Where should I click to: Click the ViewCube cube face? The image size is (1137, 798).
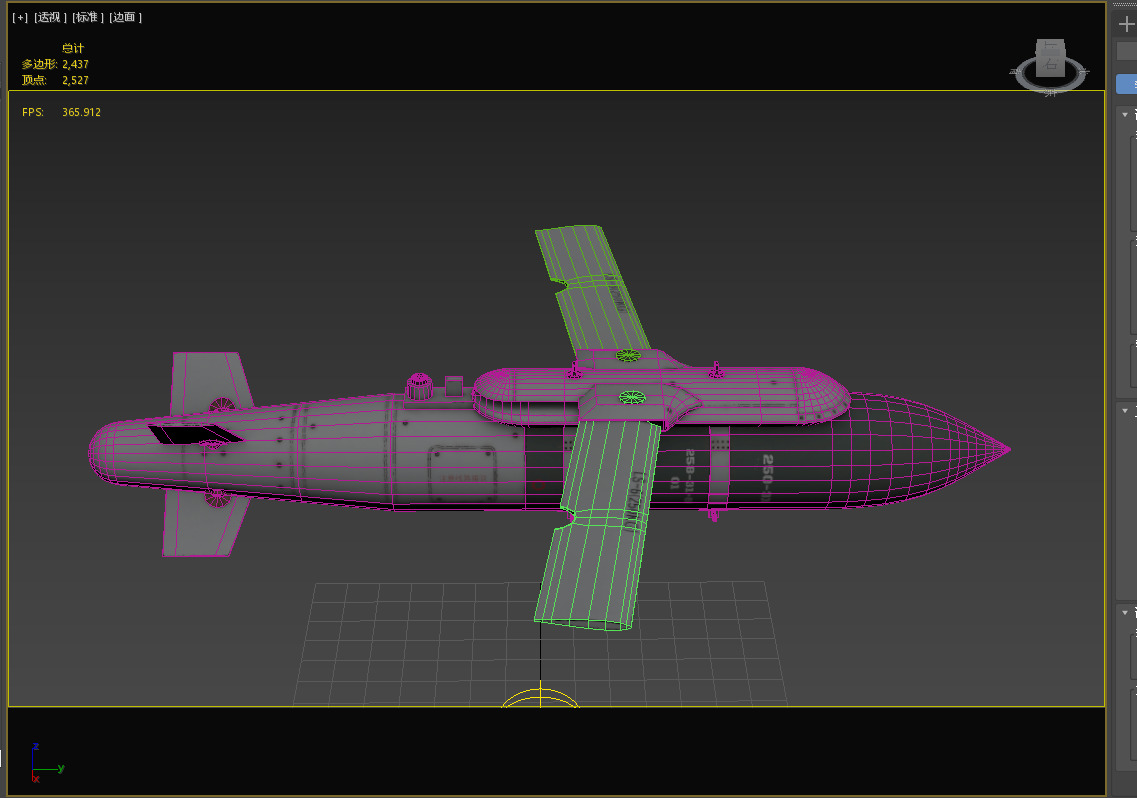[1050, 59]
